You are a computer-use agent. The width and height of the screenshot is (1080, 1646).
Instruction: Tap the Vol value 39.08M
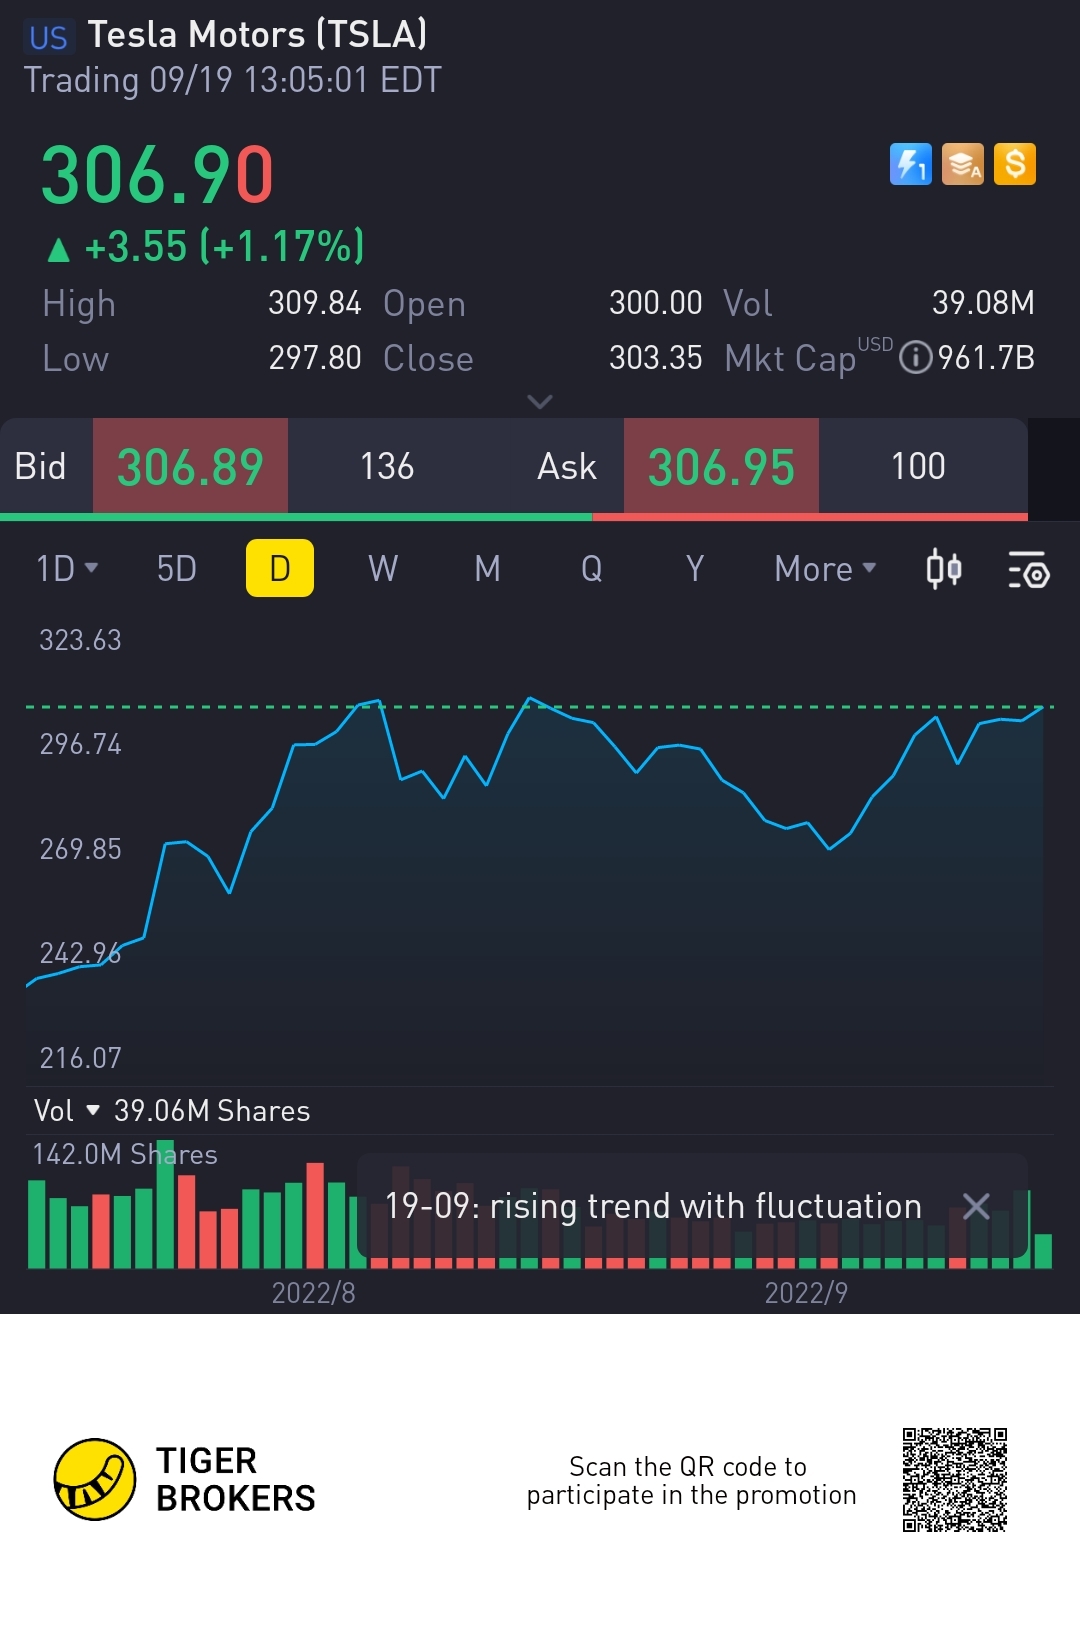coord(984,303)
